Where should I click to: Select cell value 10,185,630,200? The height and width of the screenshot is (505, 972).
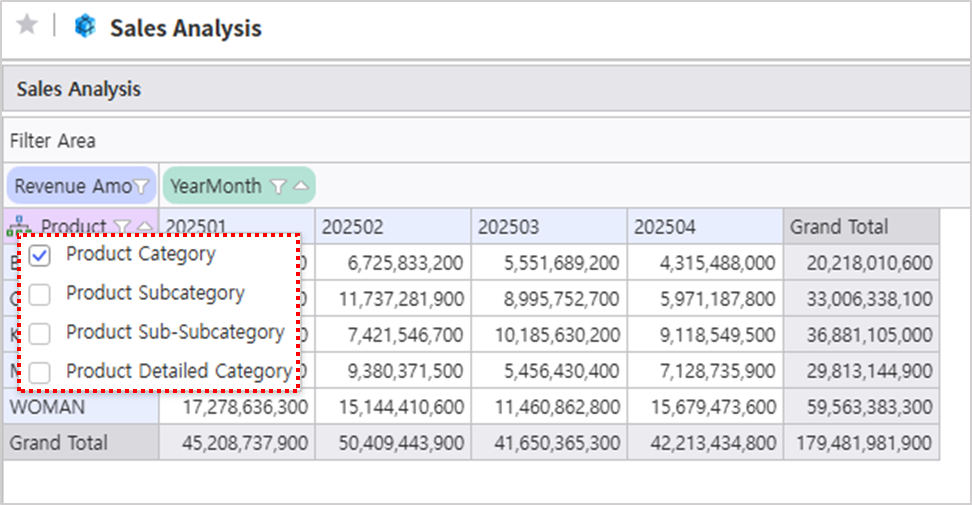click(x=549, y=335)
